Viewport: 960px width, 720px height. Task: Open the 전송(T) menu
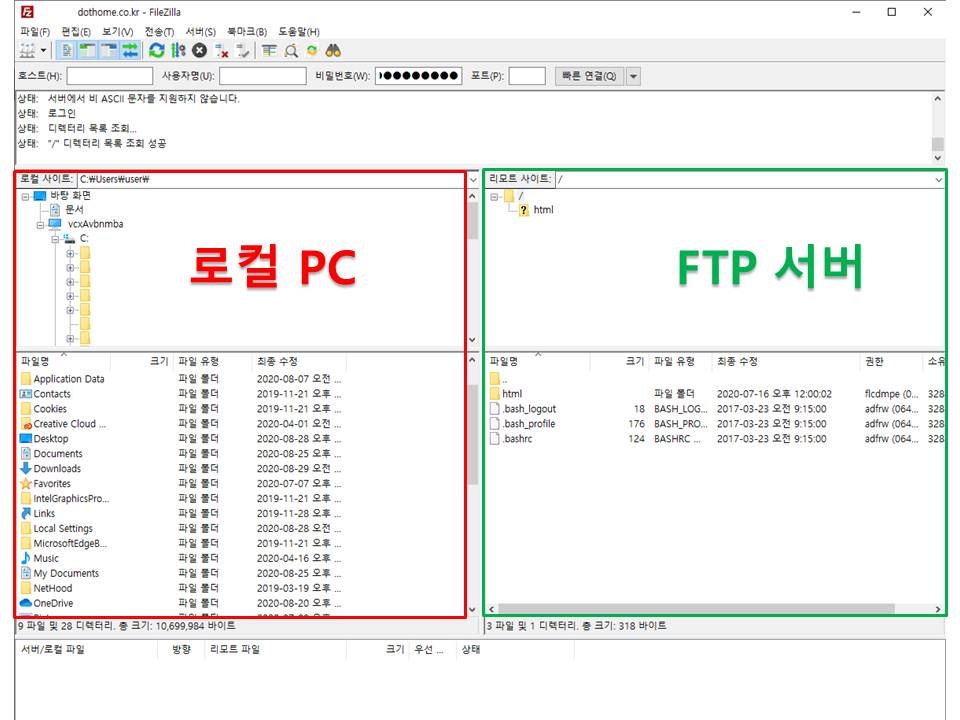[x=159, y=32]
